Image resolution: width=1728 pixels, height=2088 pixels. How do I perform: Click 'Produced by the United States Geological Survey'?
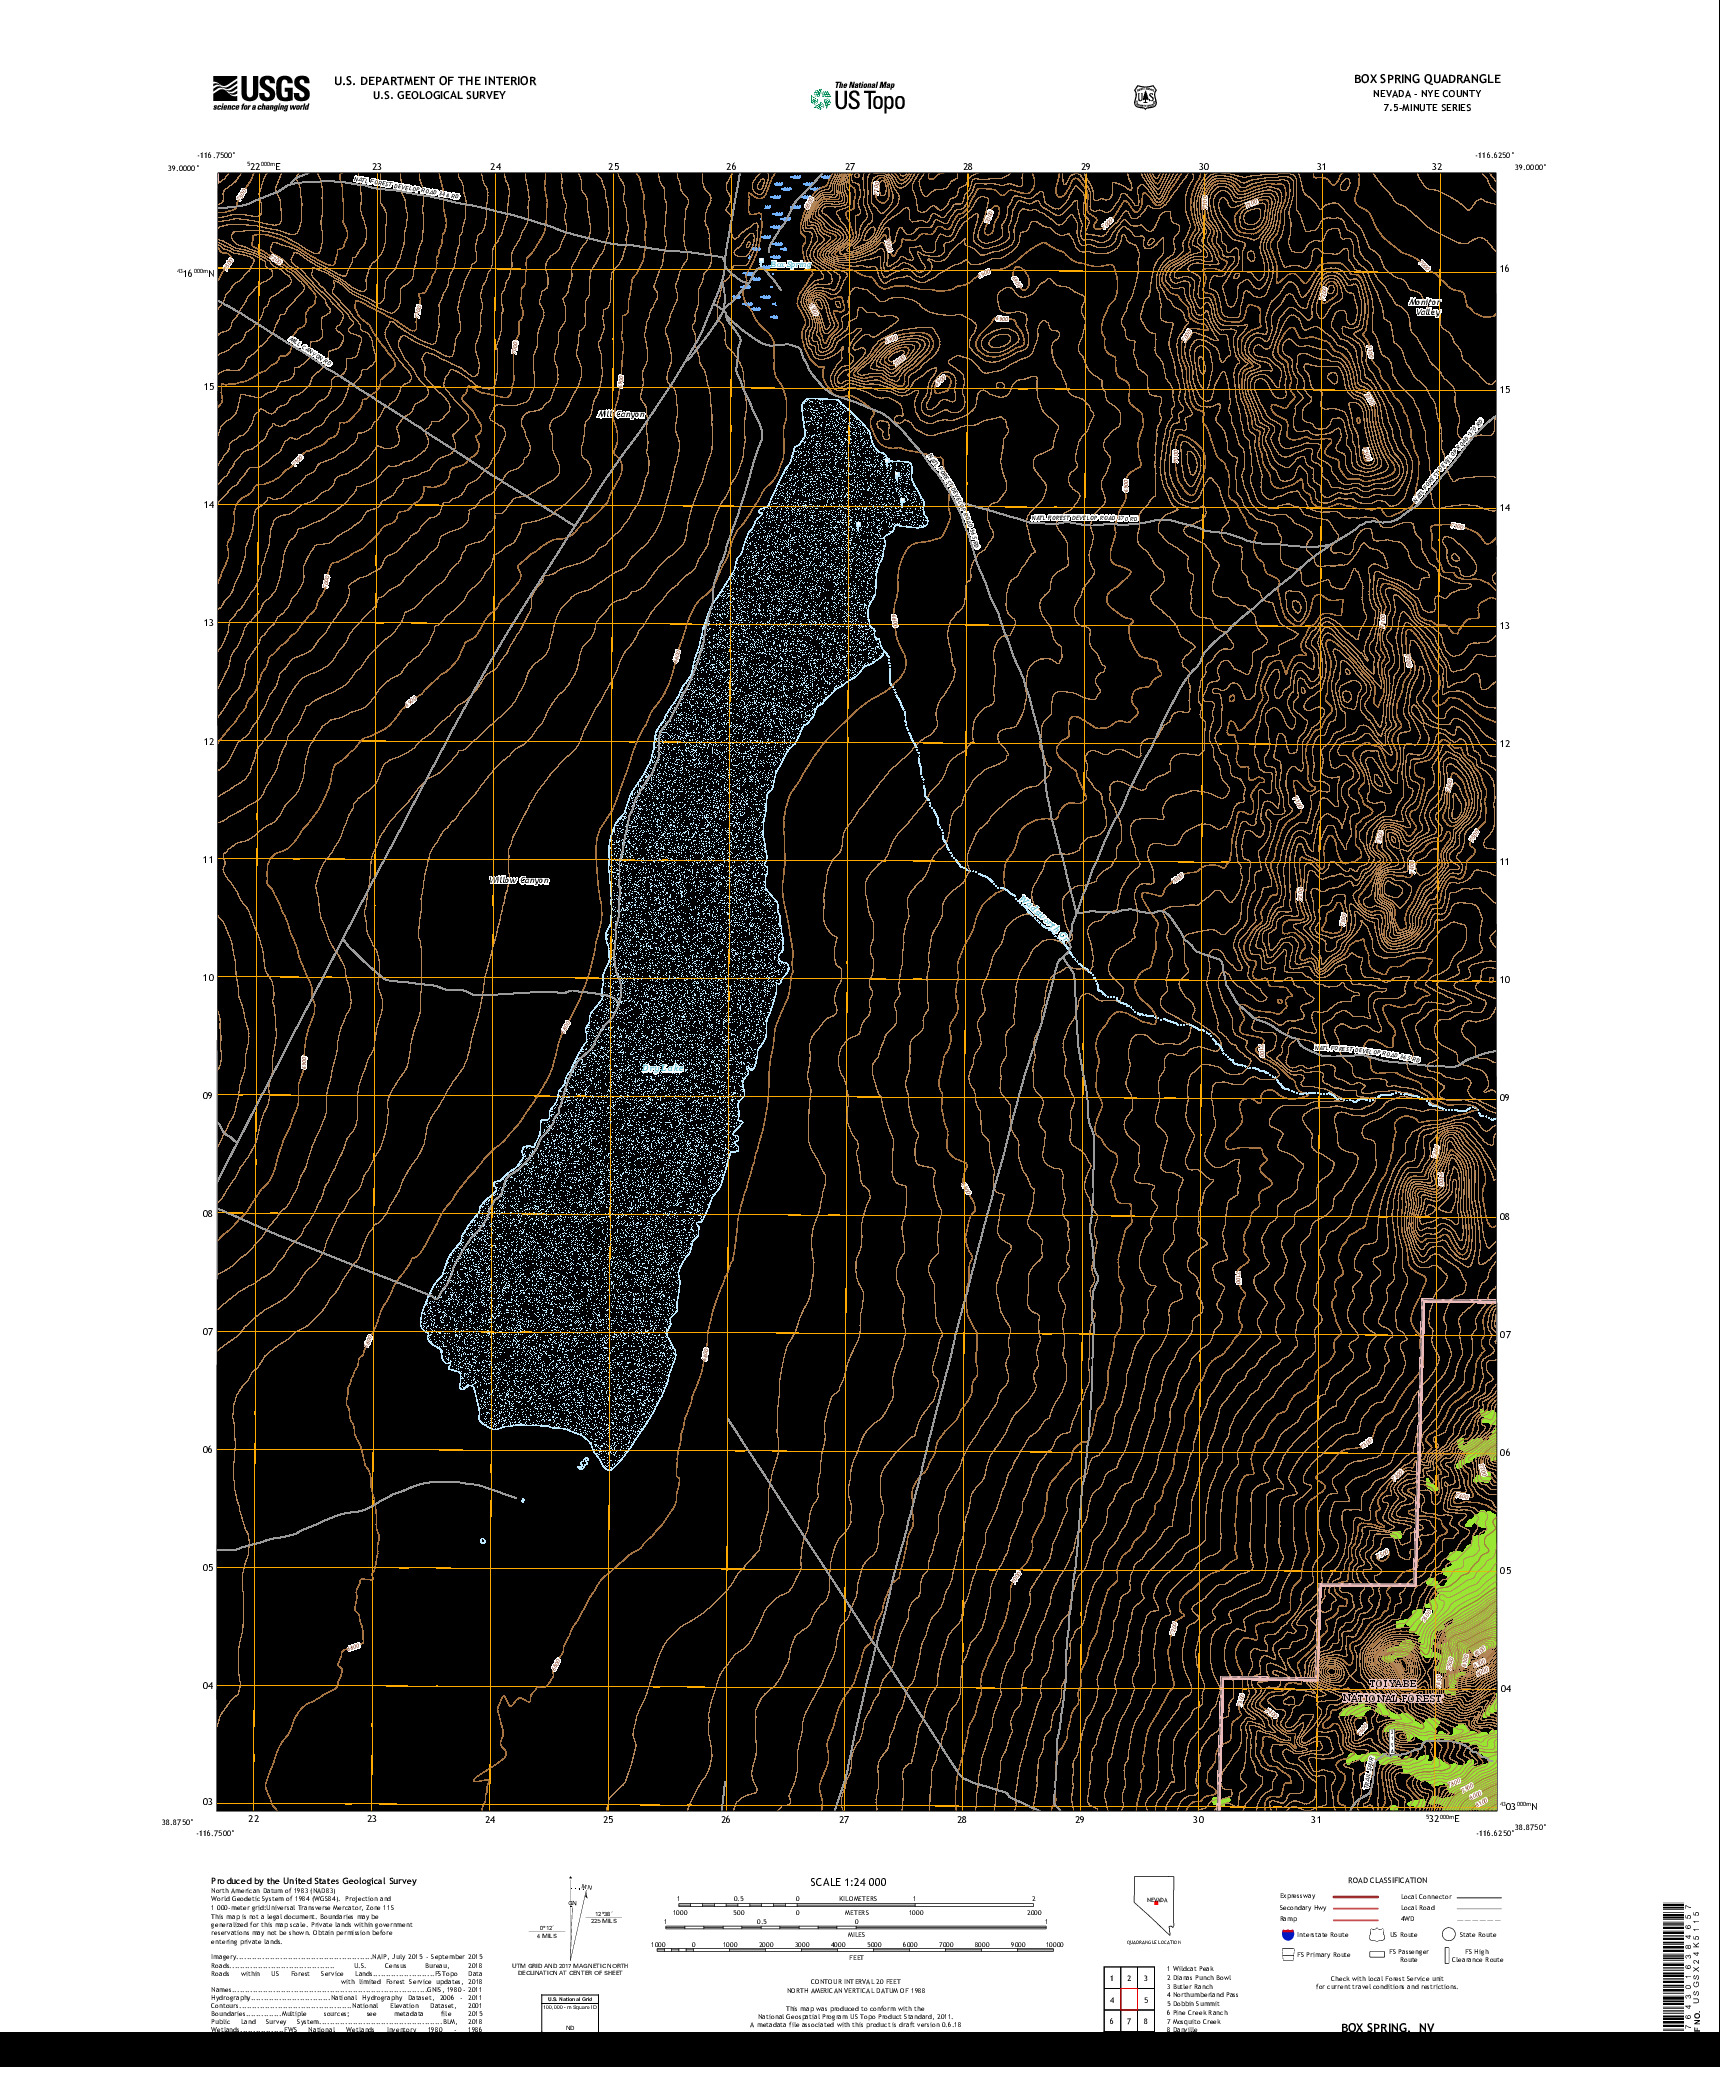click(x=314, y=1881)
